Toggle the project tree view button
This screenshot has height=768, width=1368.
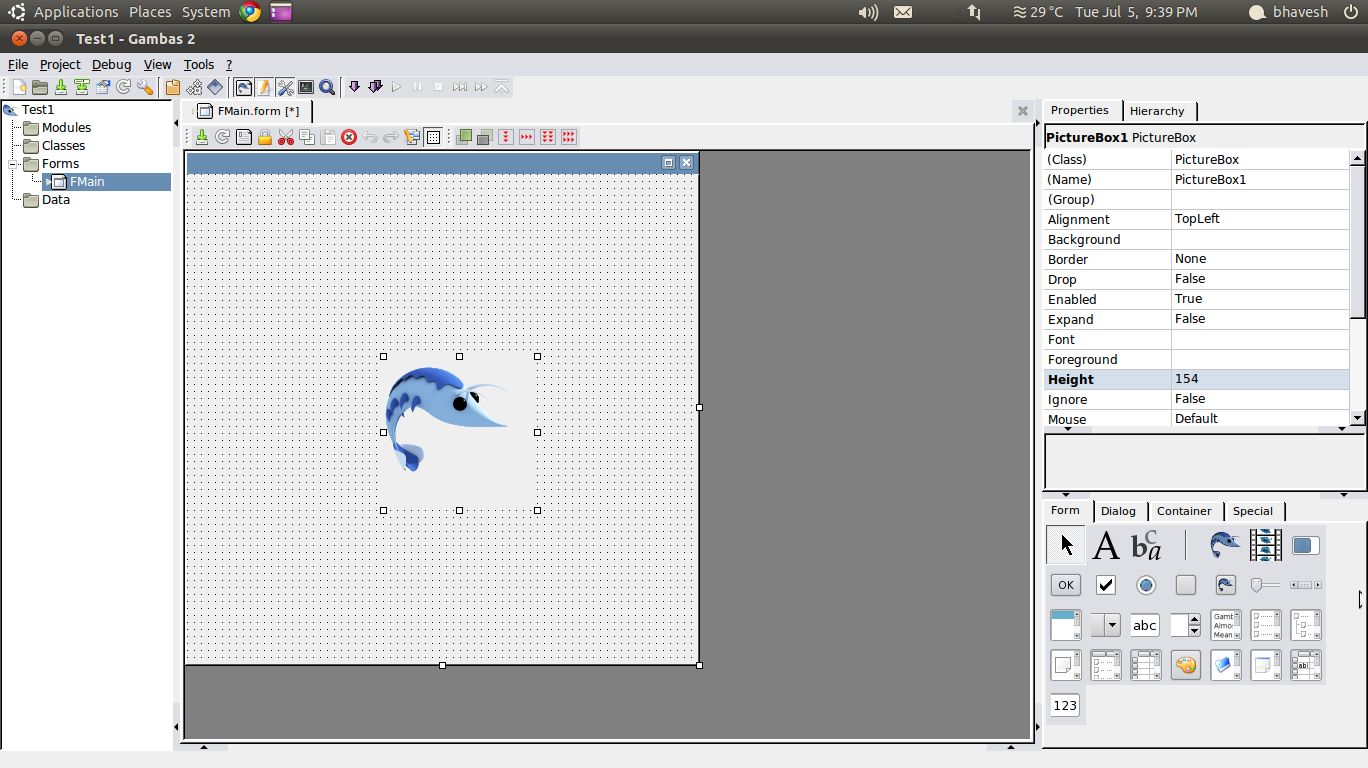(x=243, y=87)
